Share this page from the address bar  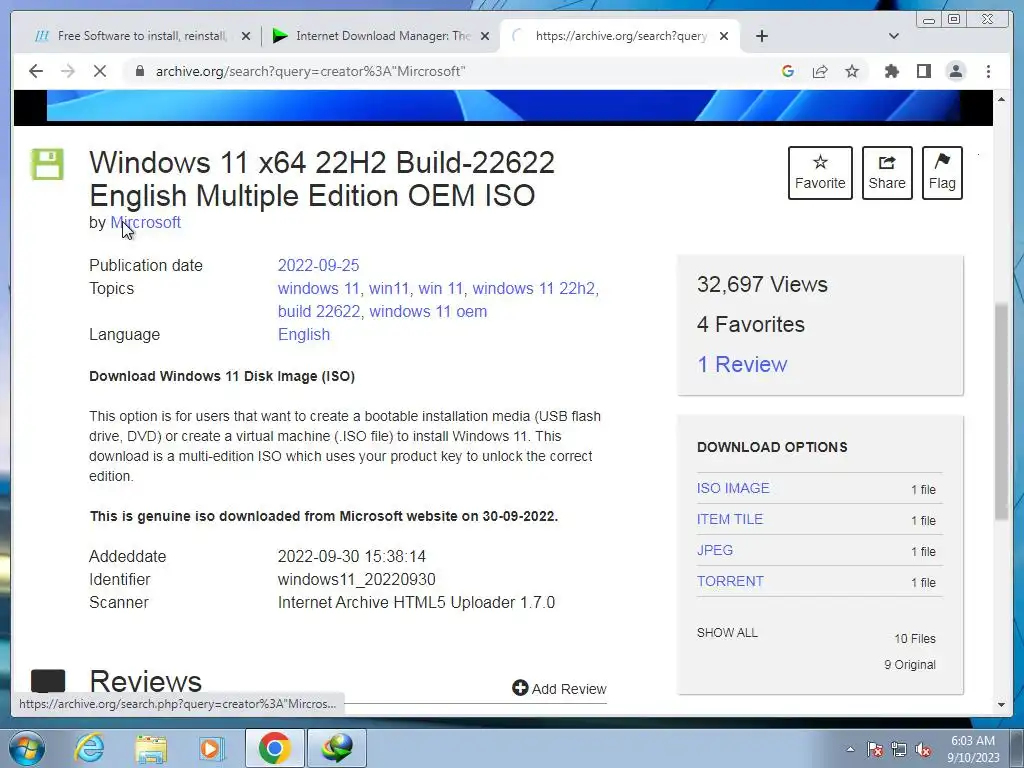click(820, 71)
